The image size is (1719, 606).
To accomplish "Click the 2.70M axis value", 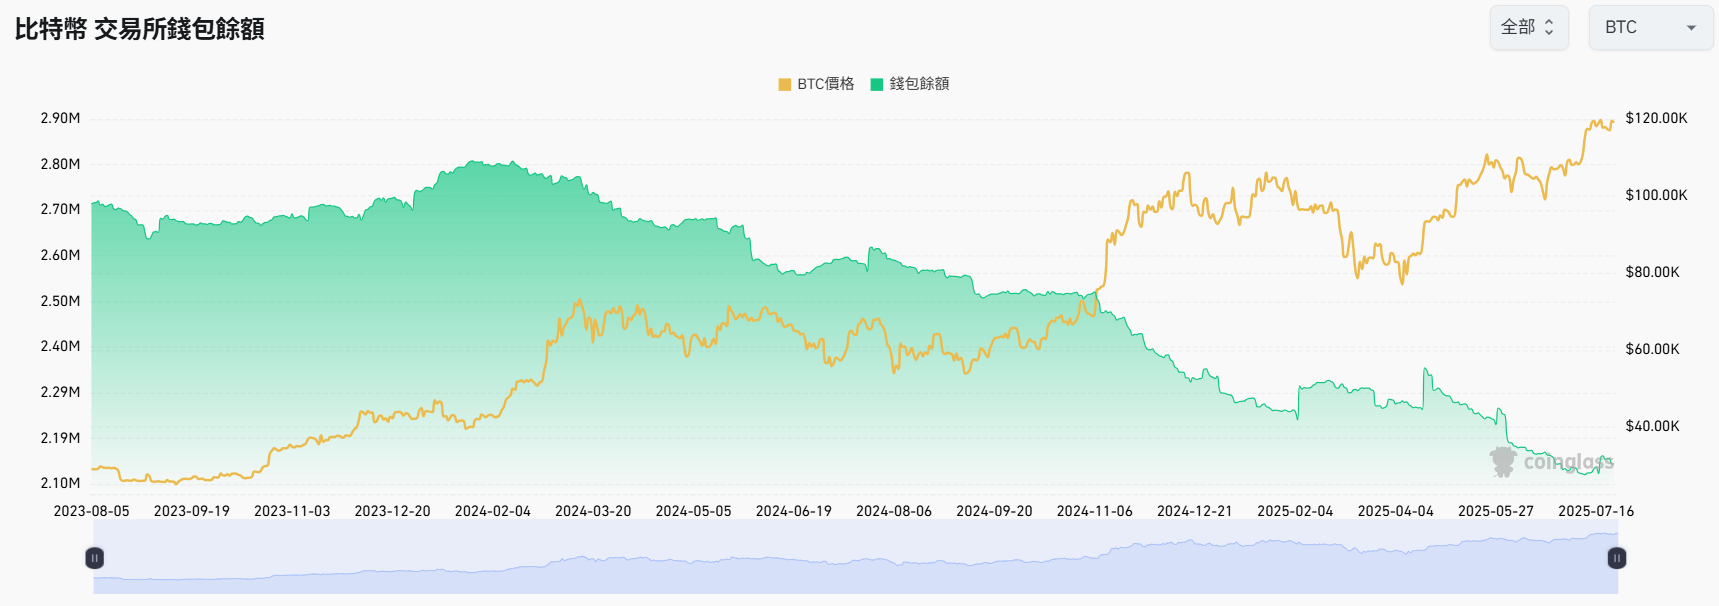I will pyautogui.click(x=60, y=209).
